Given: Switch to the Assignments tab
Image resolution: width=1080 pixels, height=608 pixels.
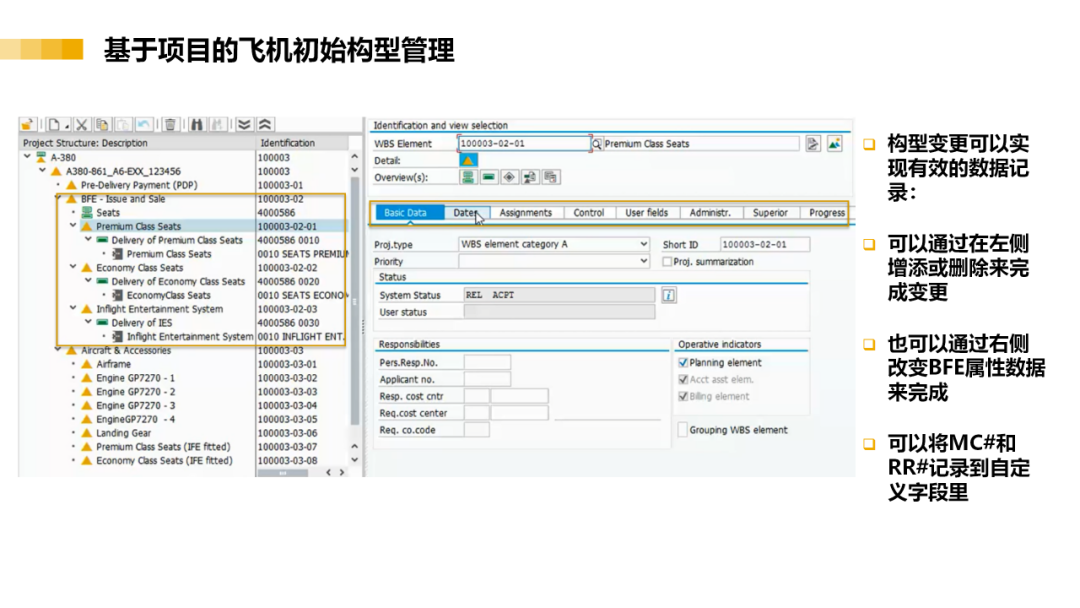Looking at the screenshot, I should (x=526, y=213).
